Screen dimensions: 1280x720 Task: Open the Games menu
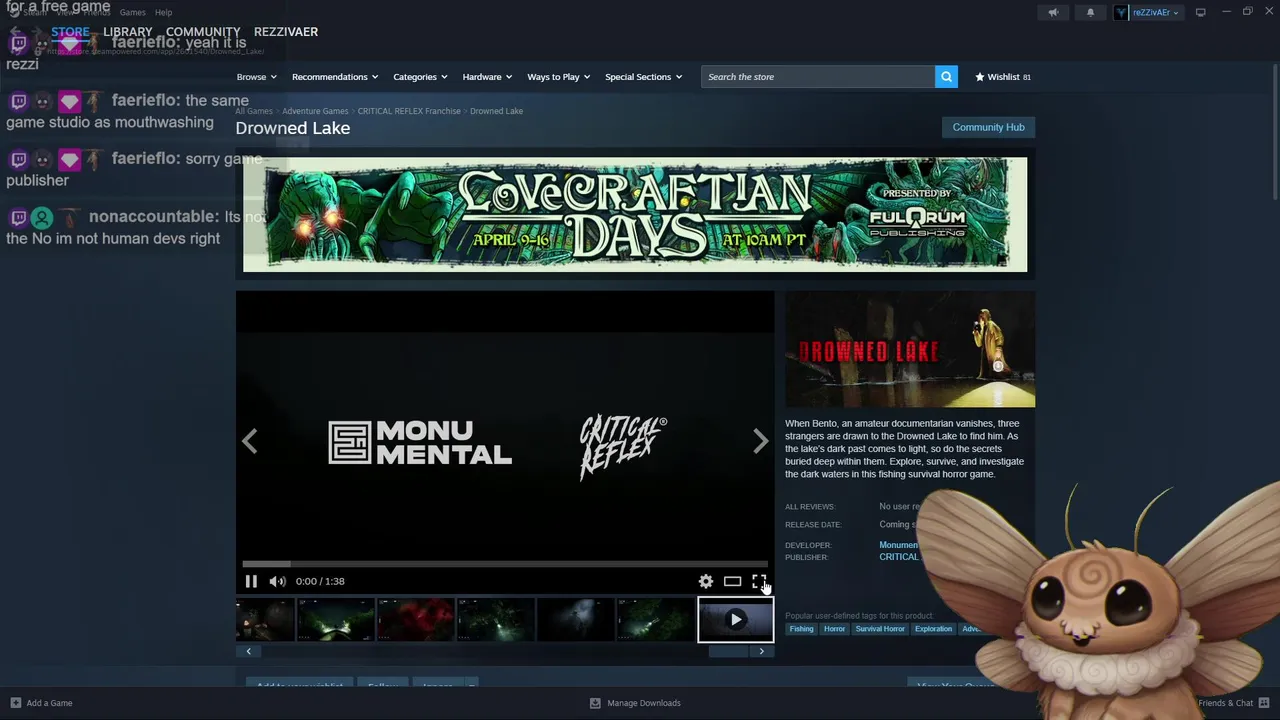(x=132, y=12)
